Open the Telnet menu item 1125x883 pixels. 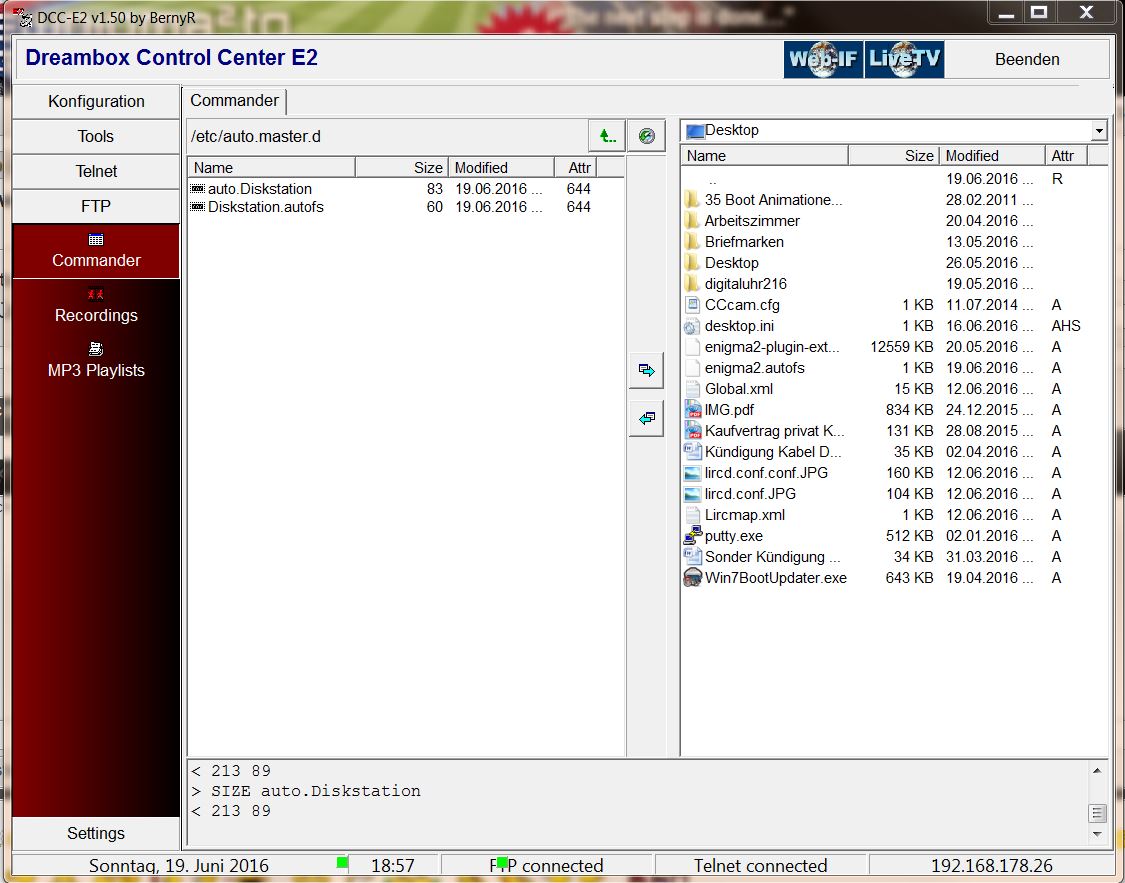coord(96,171)
